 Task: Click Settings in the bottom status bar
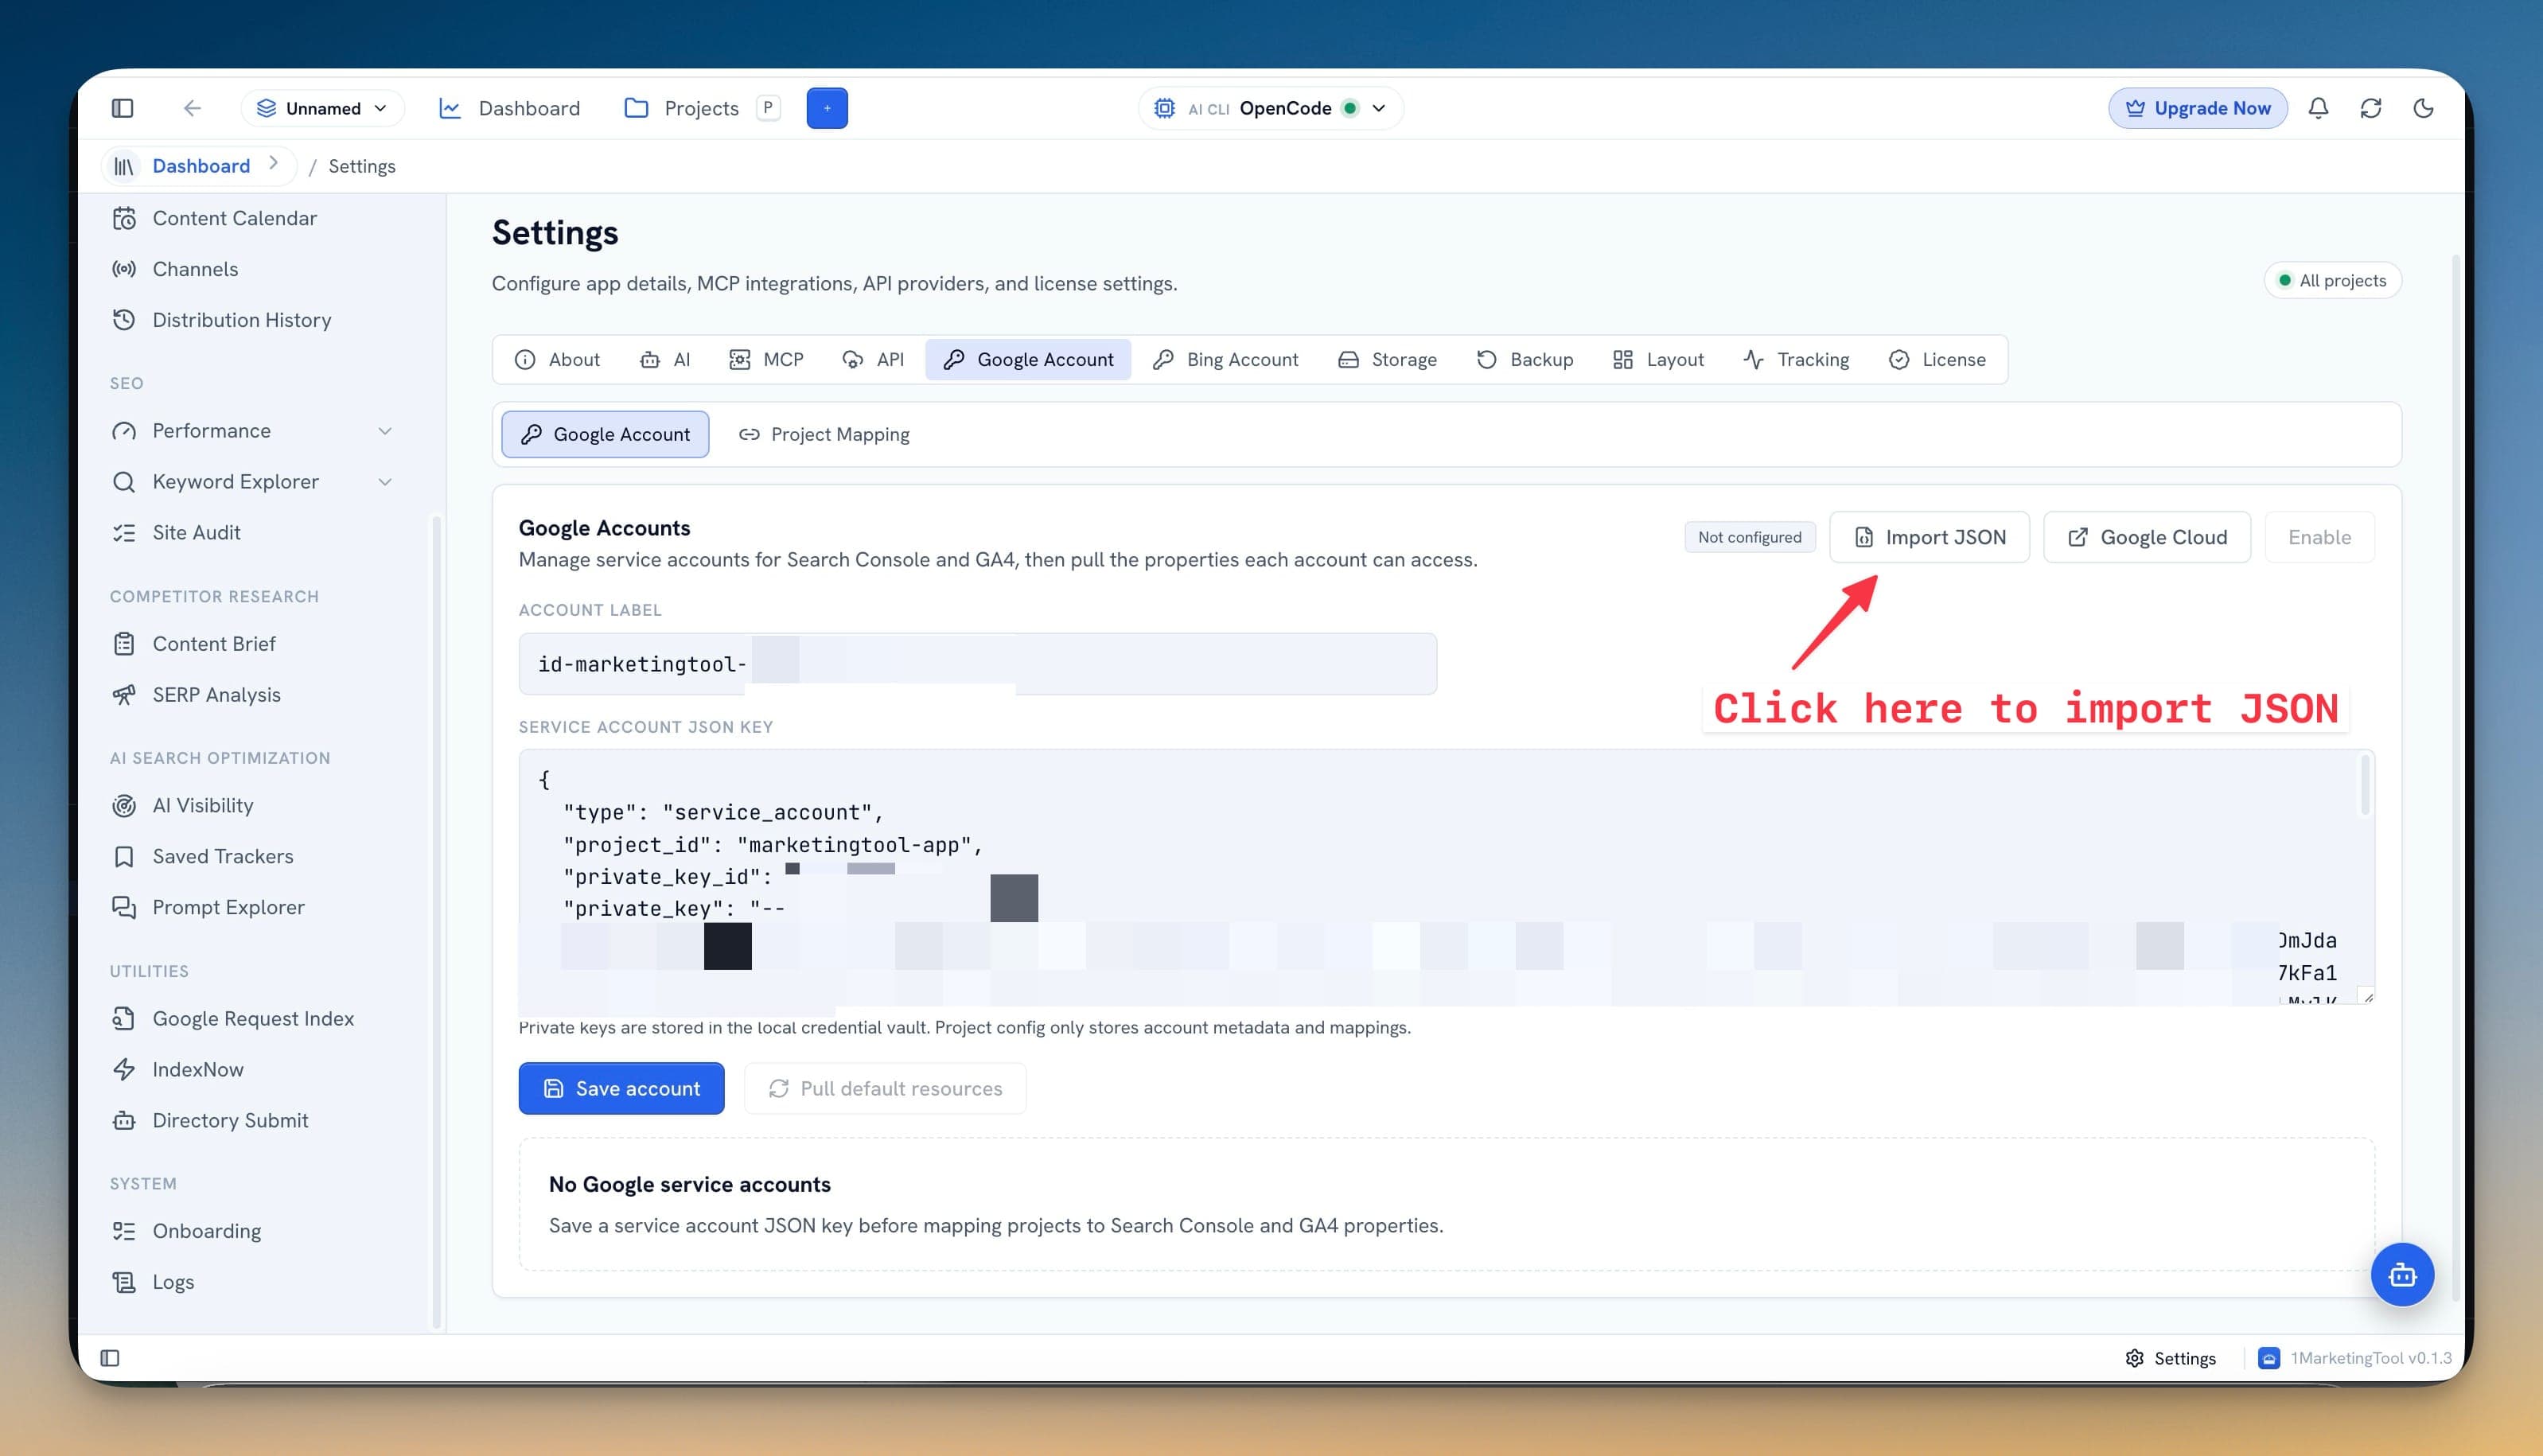click(2170, 1359)
